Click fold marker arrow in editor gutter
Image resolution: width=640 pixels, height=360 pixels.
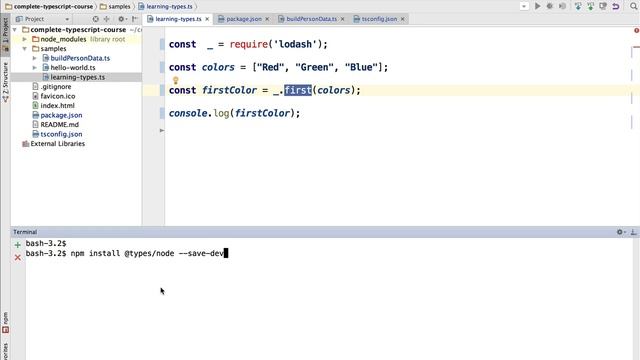(162, 131)
